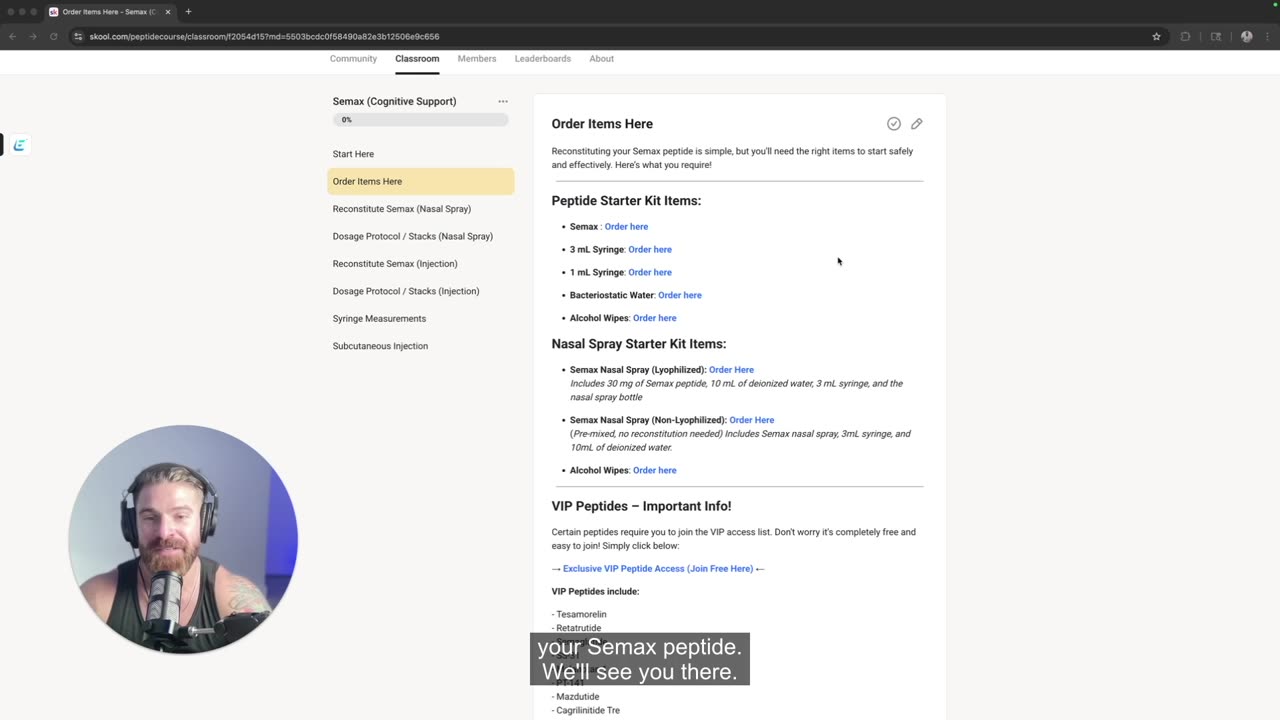
Task: Mark lesson complete with the checkmark icon
Action: (893, 124)
